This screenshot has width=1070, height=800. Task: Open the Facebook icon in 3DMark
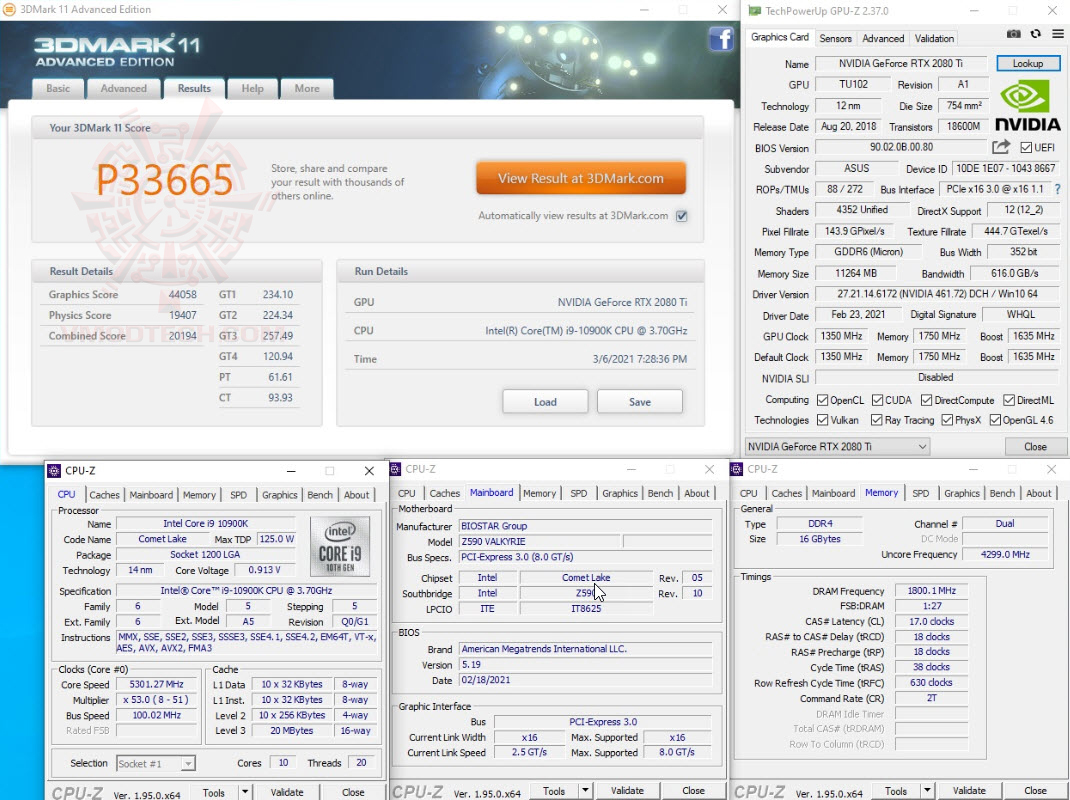click(x=721, y=38)
